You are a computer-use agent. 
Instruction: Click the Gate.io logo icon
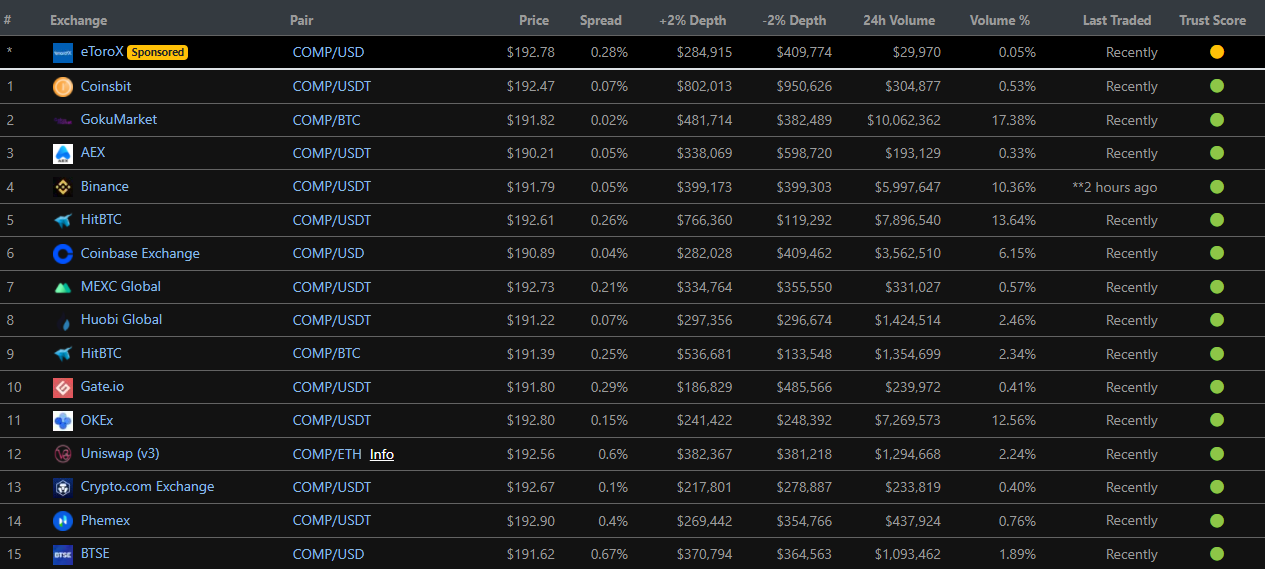[x=63, y=387]
